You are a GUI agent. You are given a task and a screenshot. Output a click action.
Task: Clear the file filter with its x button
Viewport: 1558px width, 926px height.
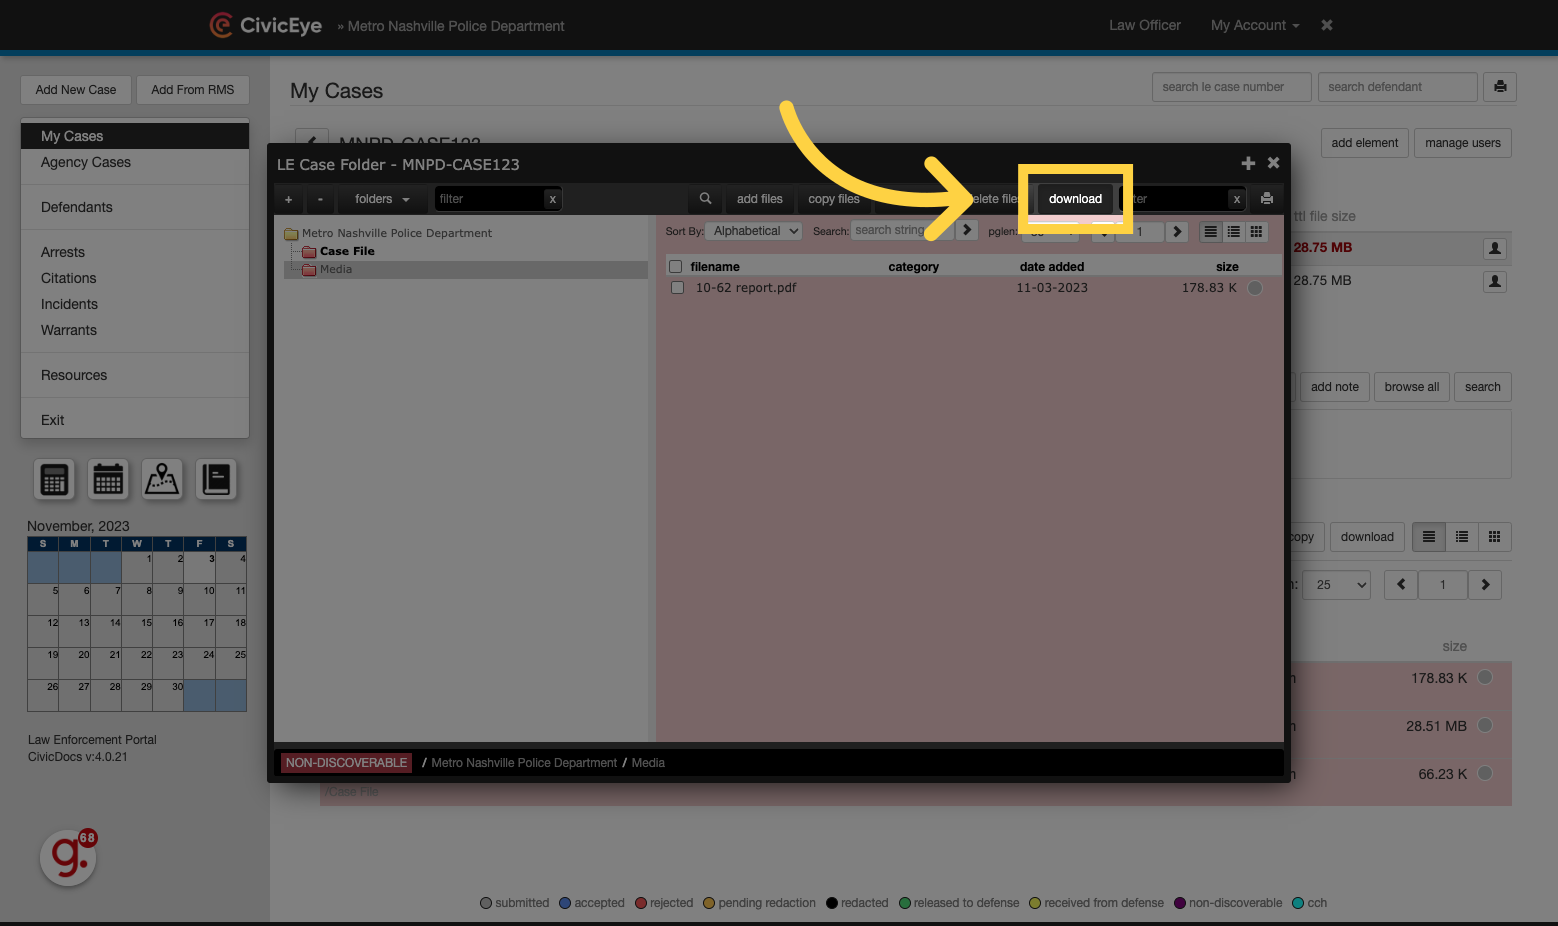coord(1237,199)
